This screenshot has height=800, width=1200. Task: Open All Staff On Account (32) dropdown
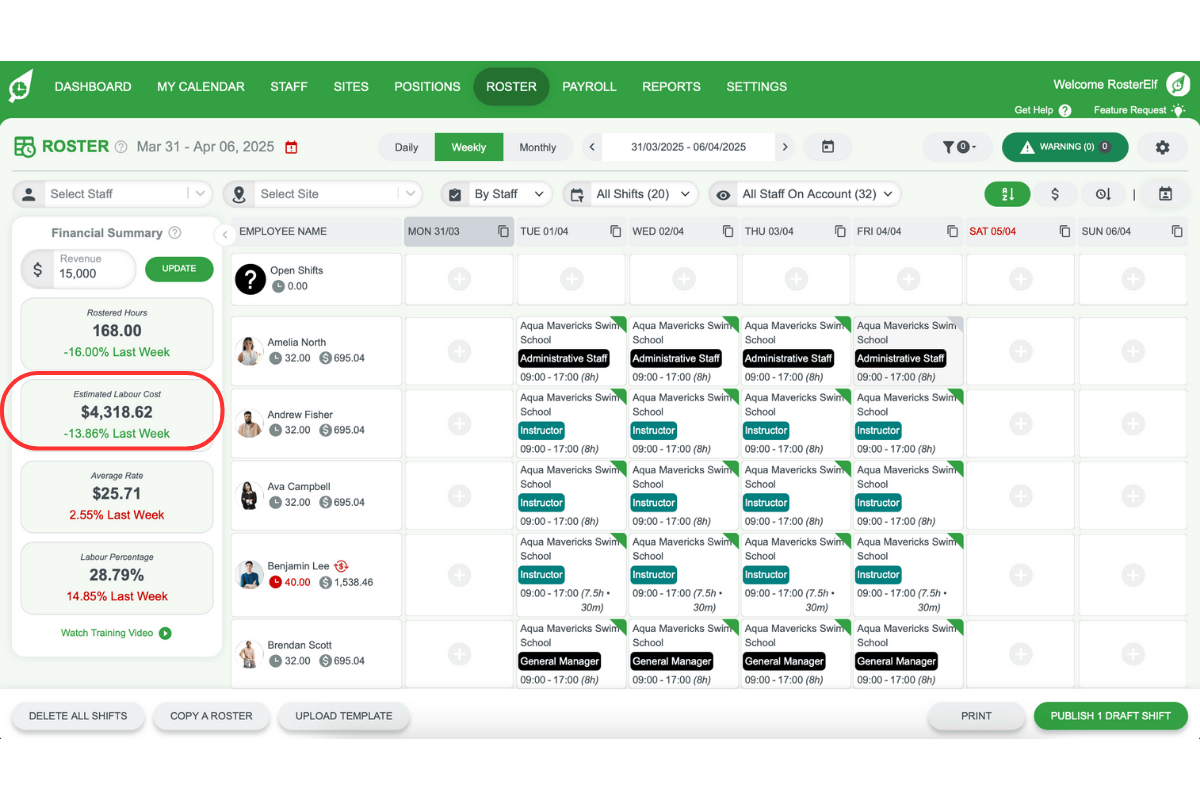805,194
